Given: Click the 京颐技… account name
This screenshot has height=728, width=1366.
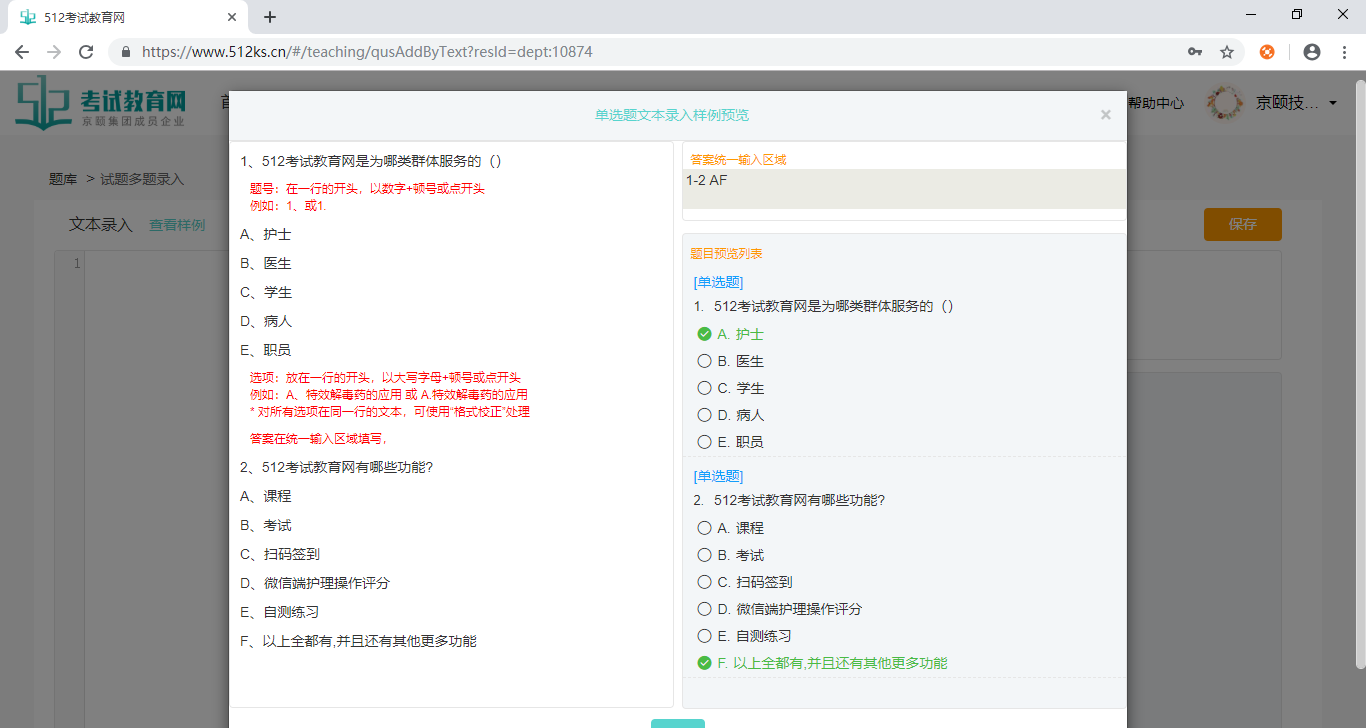Looking at the screenshot, I should [1287, 103].
